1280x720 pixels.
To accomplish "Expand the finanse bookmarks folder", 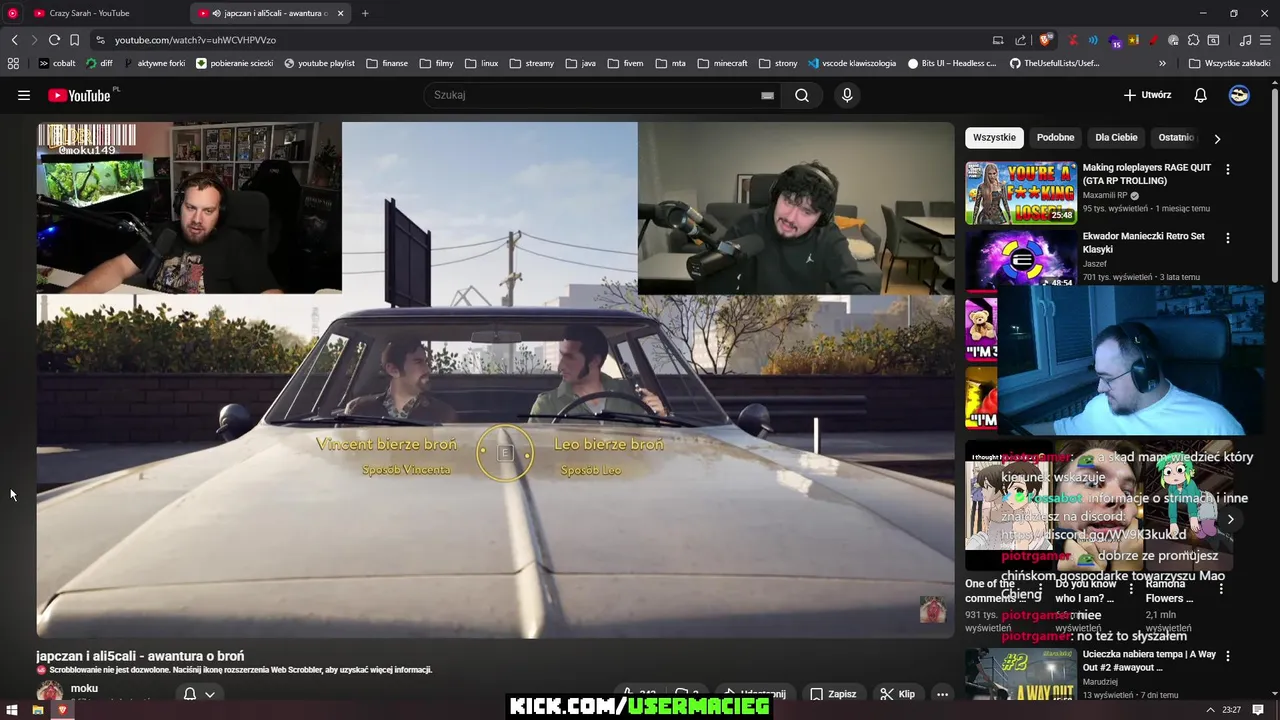I will coord(387,63).
